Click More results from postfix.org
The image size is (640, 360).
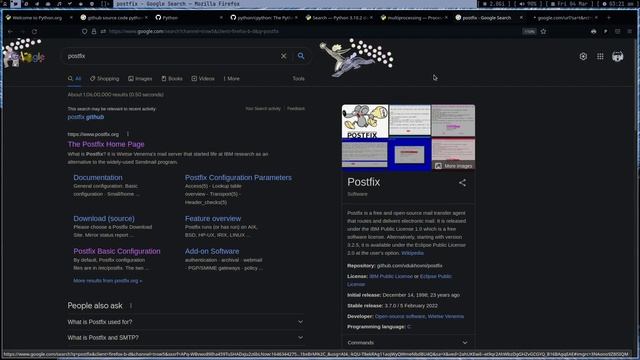click(x=108, y=281)
